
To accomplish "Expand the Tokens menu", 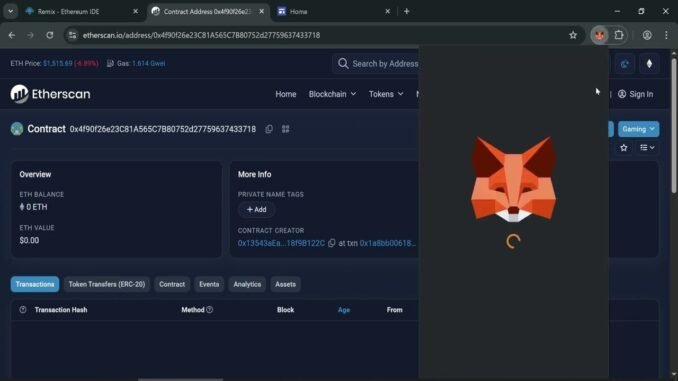I will coord(386,94).
